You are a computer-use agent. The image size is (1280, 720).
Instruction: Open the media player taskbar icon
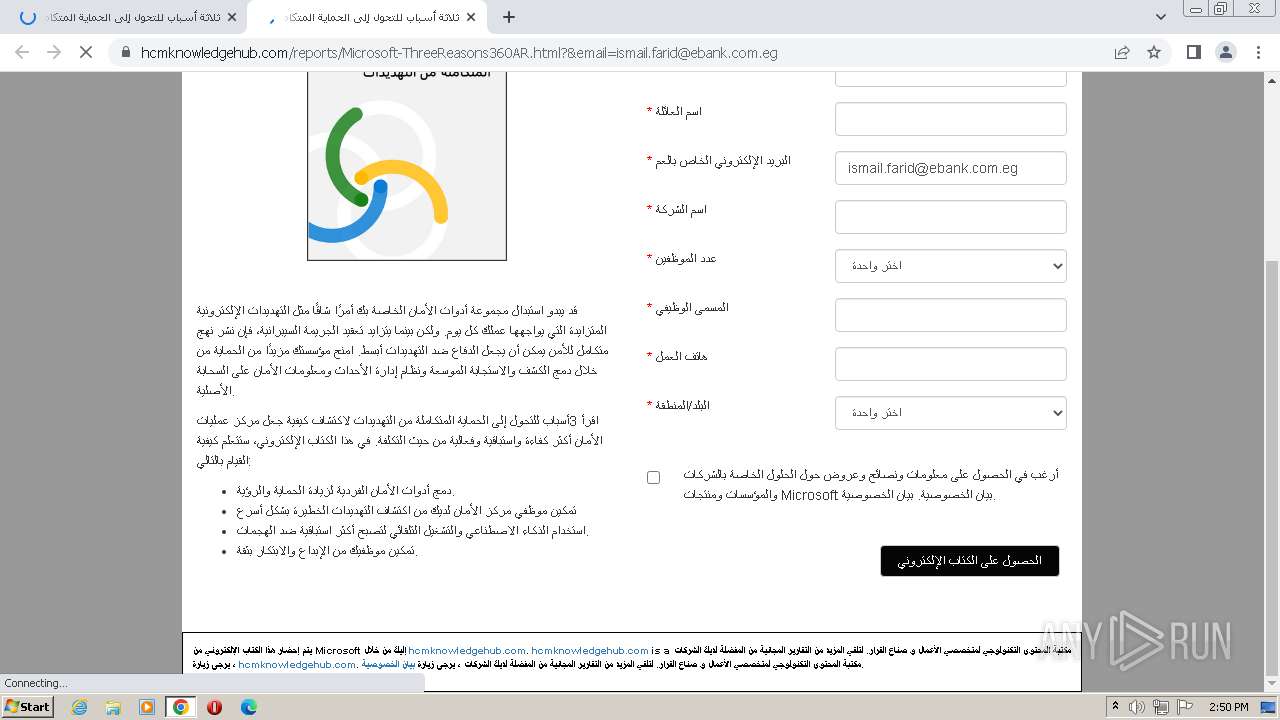[147, 707]
